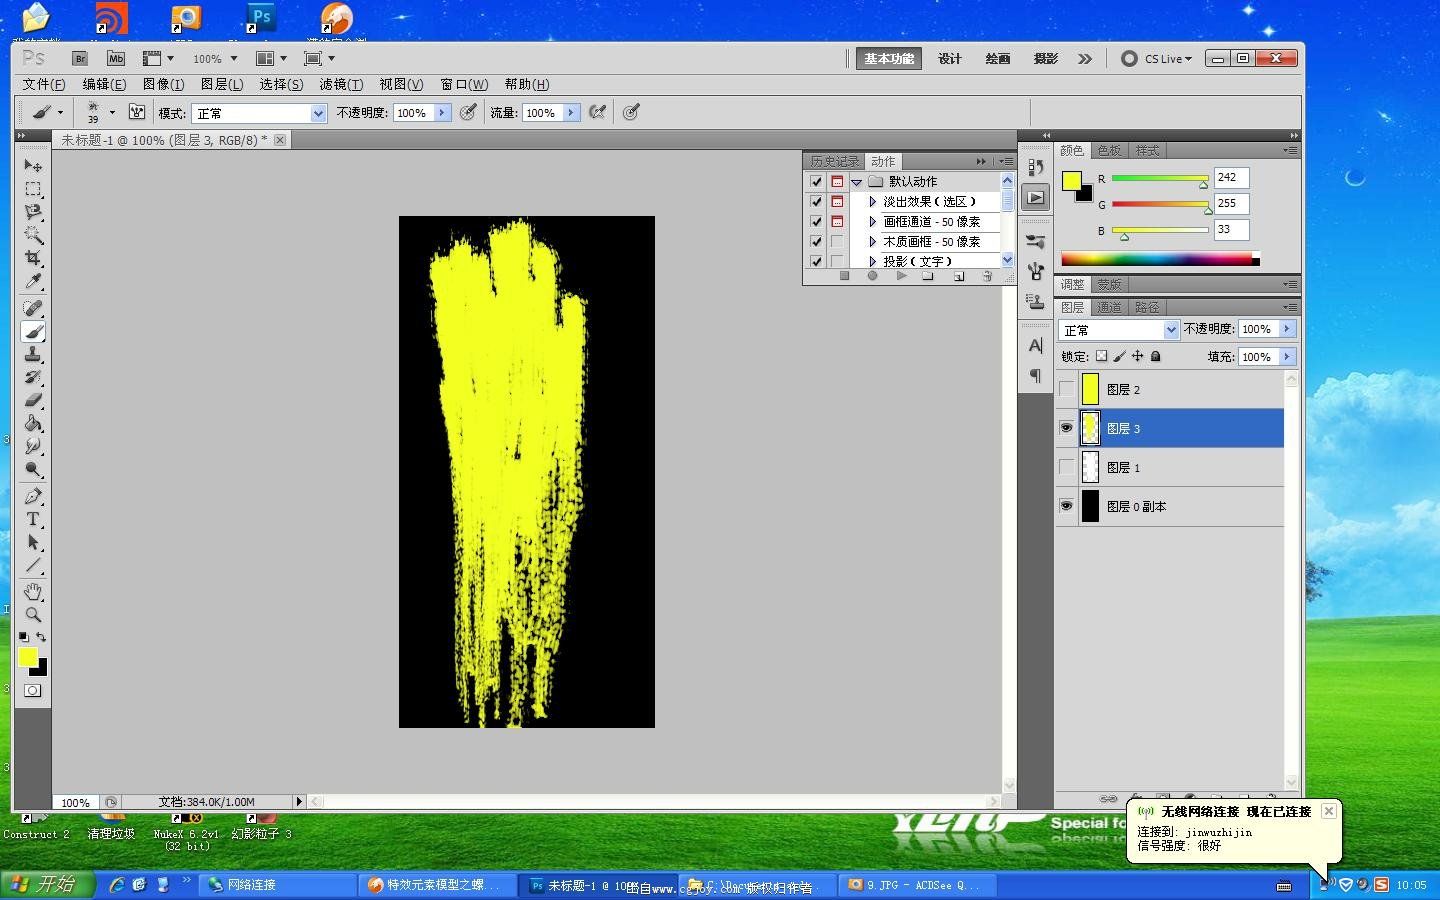Select the Move tool
The height and width of the screenshot is (900, 1440).
click(x=33, y=165)
